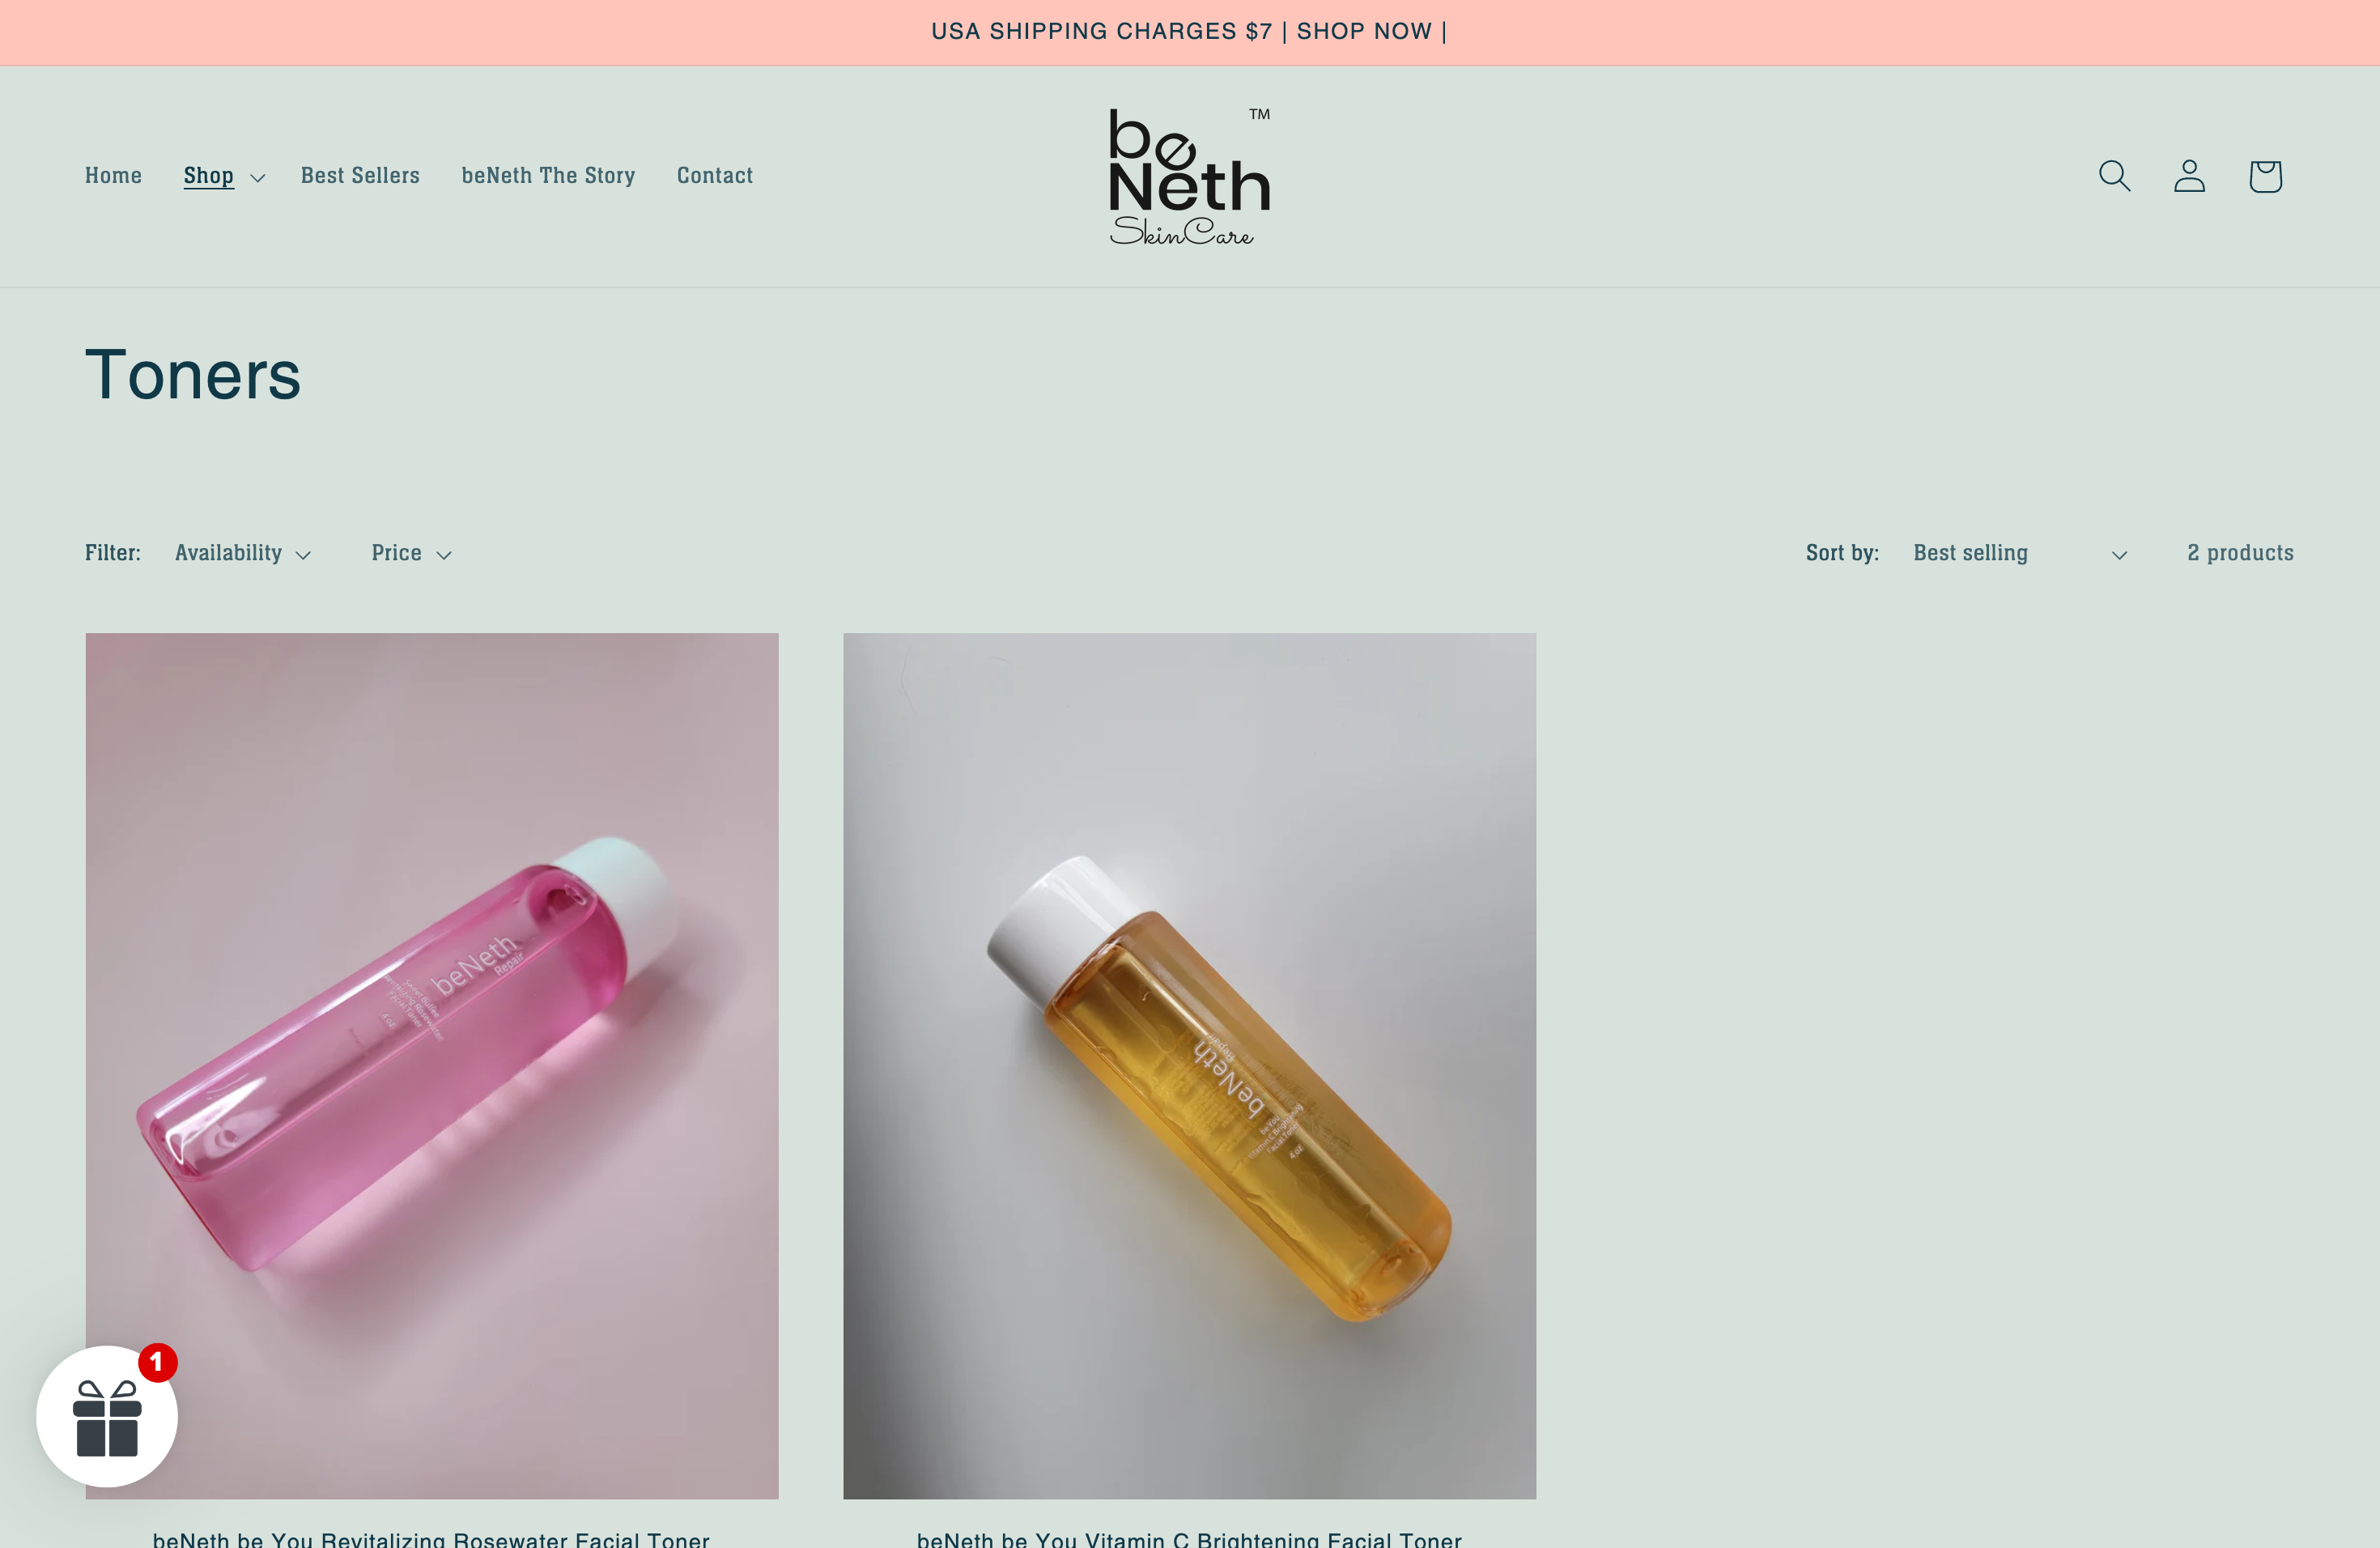Expand the Availability filter
Viewport: 2380px width, 1548px height.
tap(243, 553)
